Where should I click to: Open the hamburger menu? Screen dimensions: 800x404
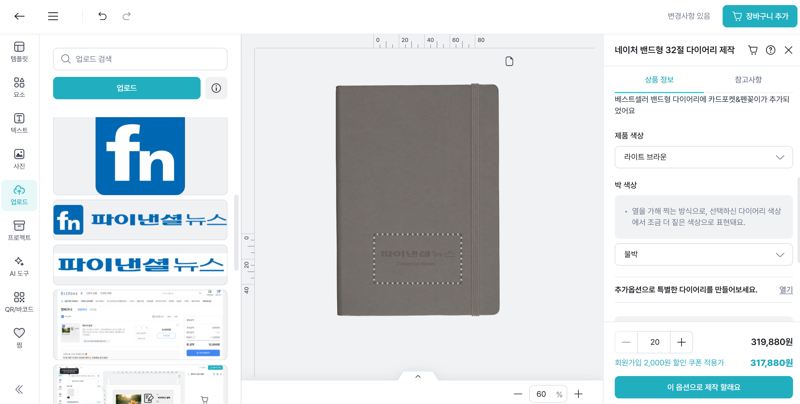click(x=53, y=16)
